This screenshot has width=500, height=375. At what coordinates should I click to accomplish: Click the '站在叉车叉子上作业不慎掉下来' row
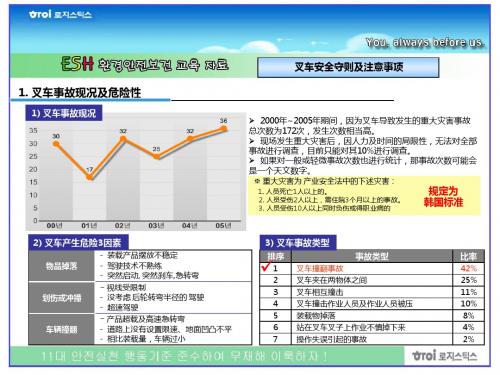coord(372,327)
